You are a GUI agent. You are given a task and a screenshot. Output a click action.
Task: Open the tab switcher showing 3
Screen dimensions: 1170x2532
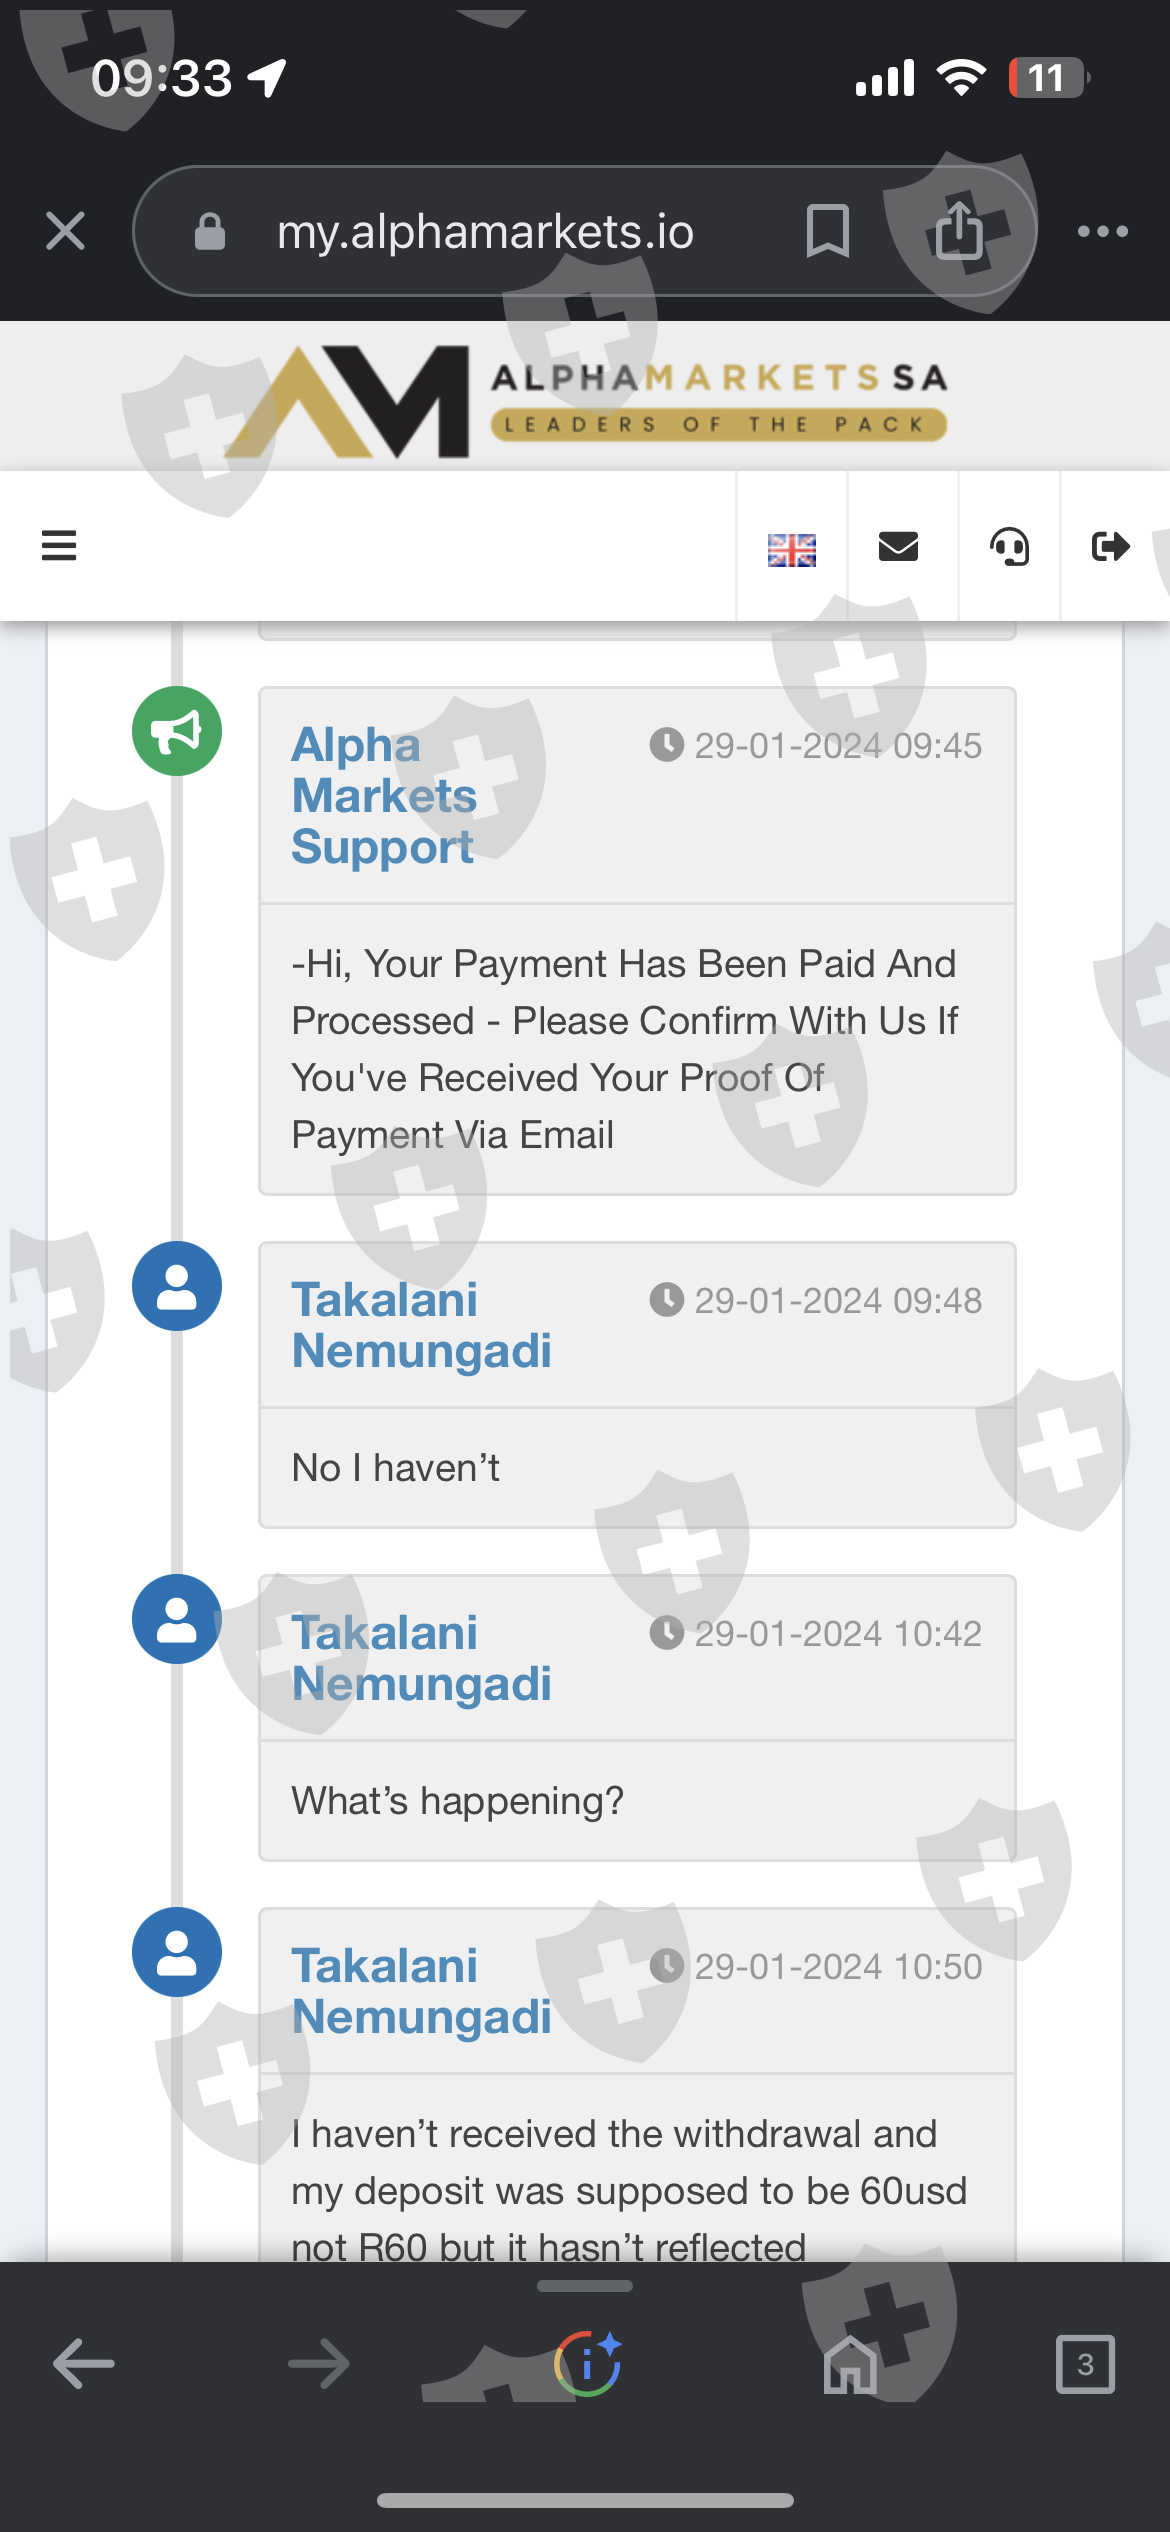coord(1085,2364)
